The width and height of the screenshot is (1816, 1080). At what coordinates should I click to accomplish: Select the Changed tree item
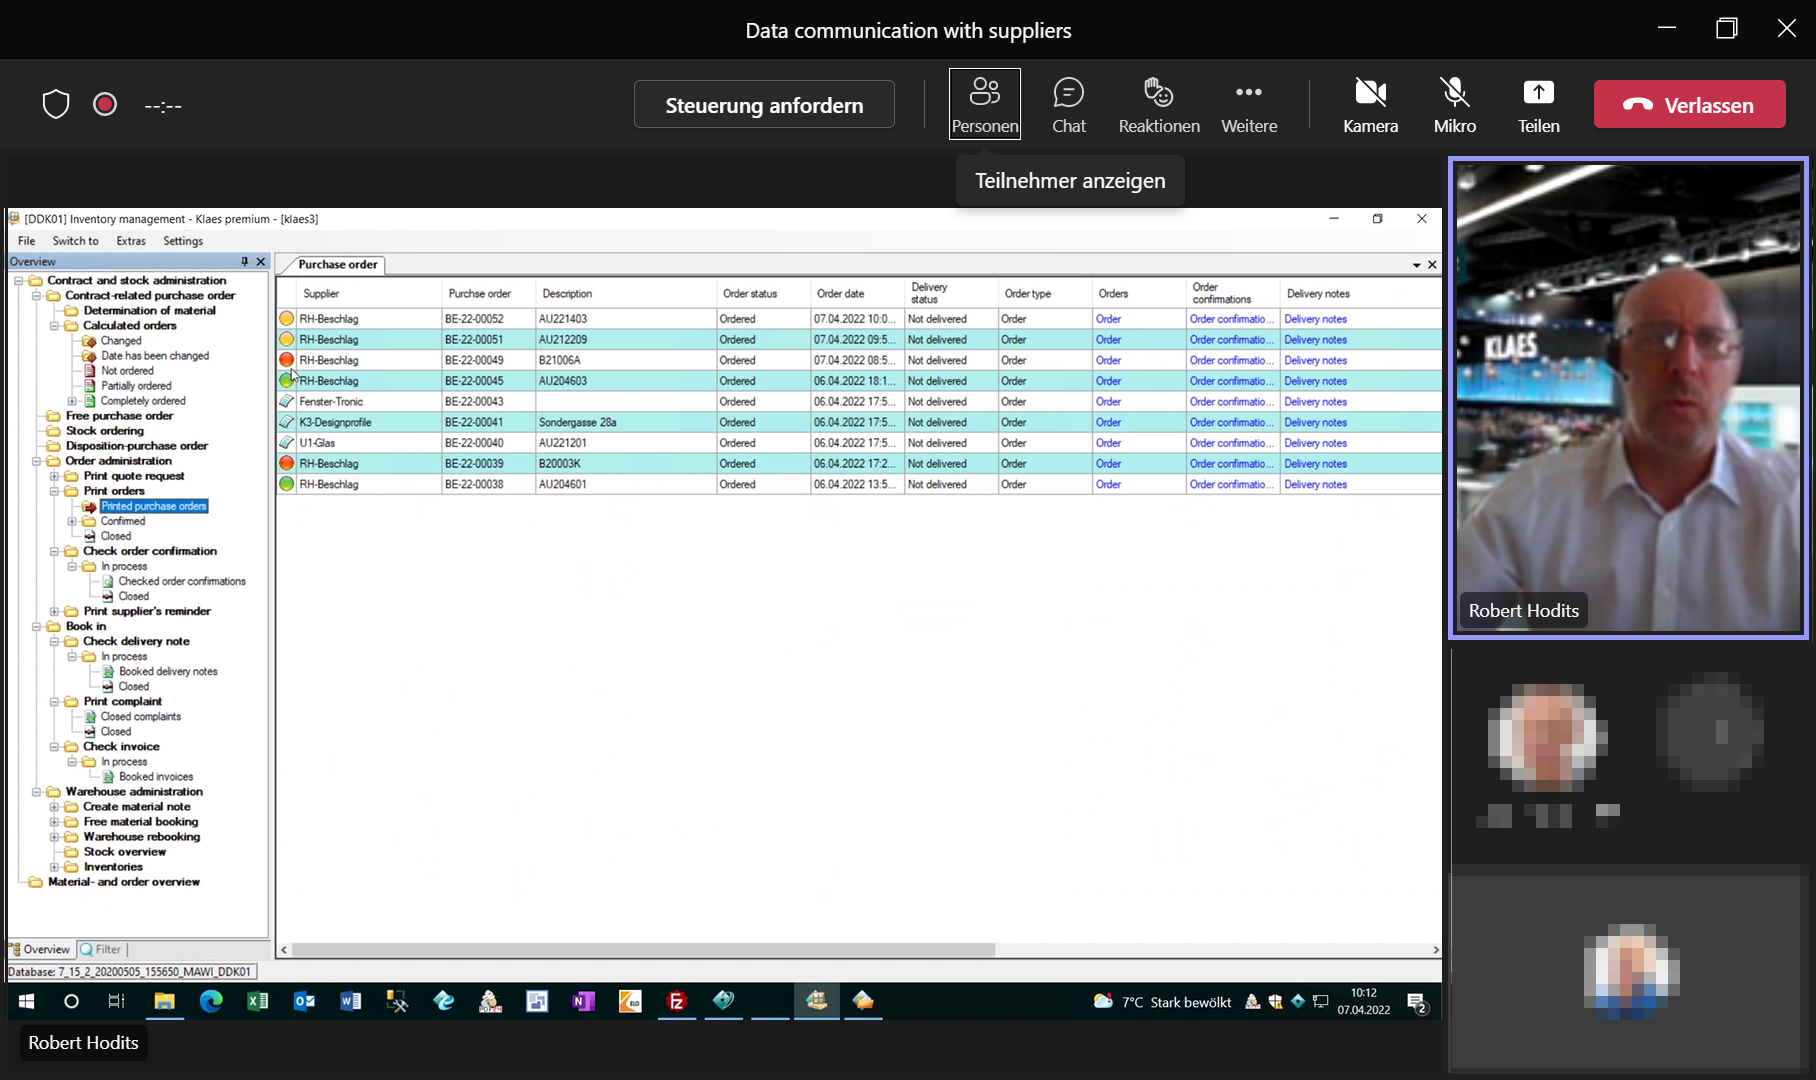[121, 341]
